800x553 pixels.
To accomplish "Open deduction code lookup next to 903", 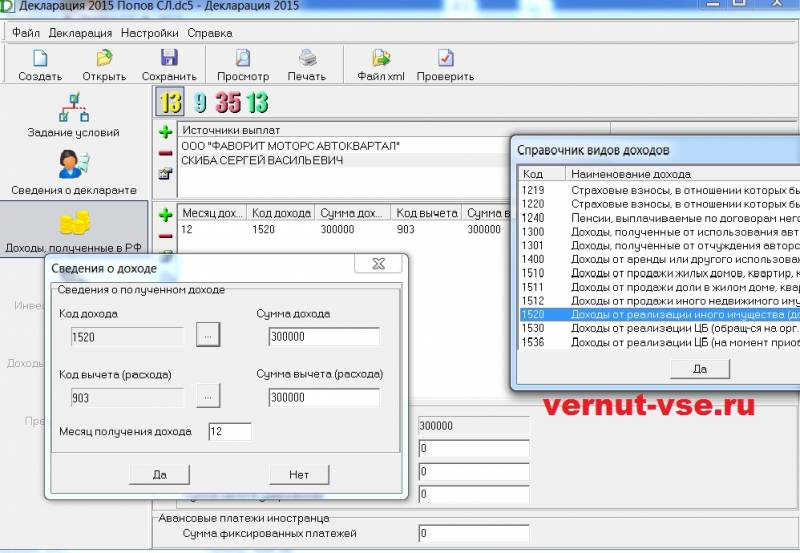I will click(208, 396).
